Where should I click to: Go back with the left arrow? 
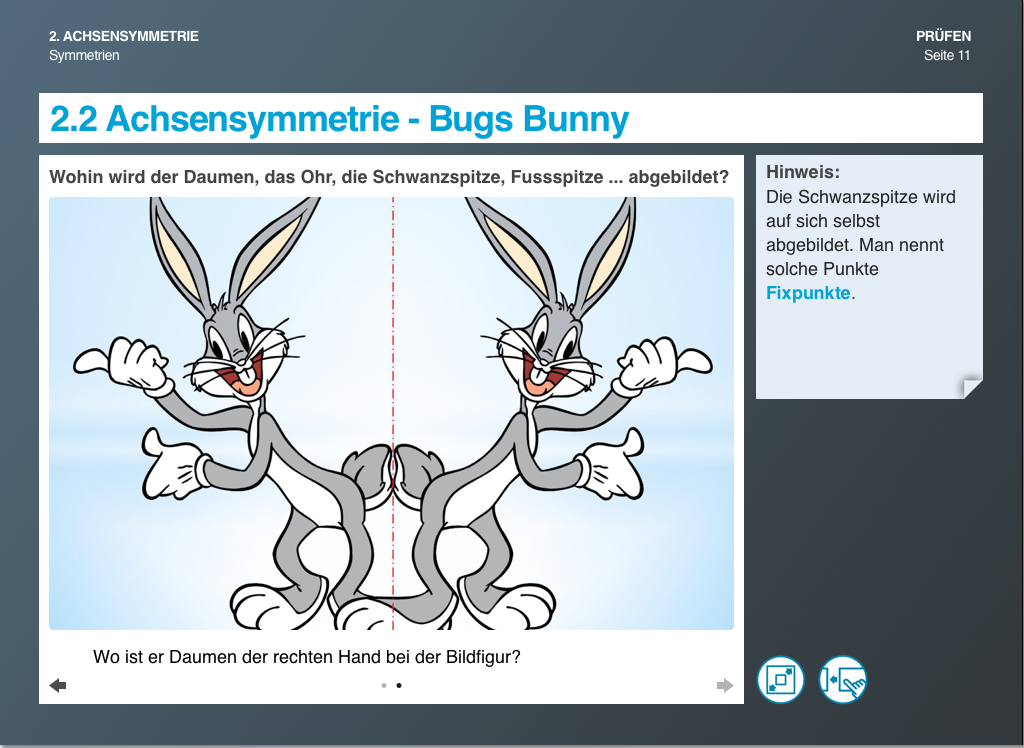point(58,685)
